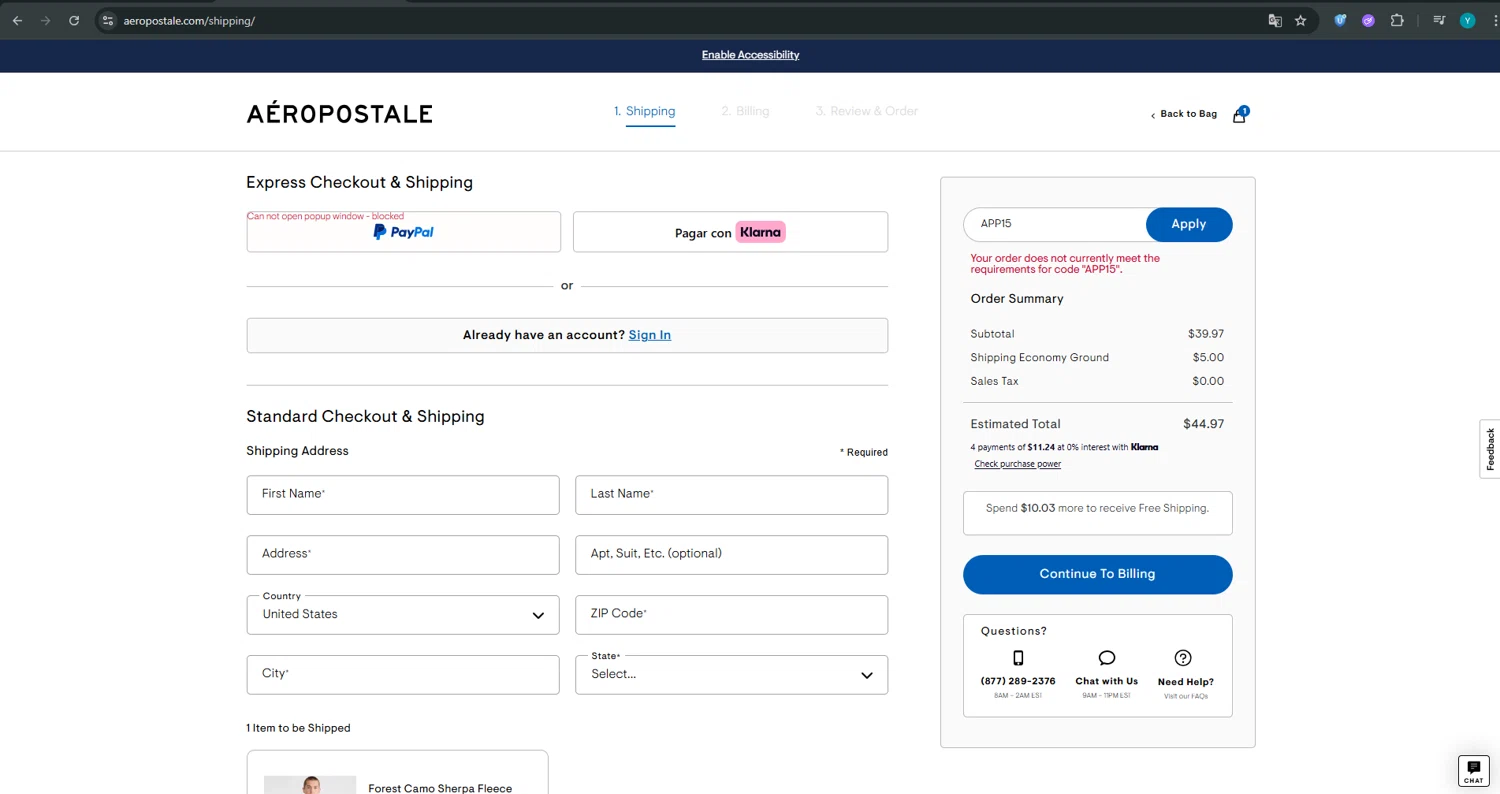Image resolution: width=1500 pixels, height=794 pixels.
Task: Open the Feedback side tab
Action: [1490, 449]
